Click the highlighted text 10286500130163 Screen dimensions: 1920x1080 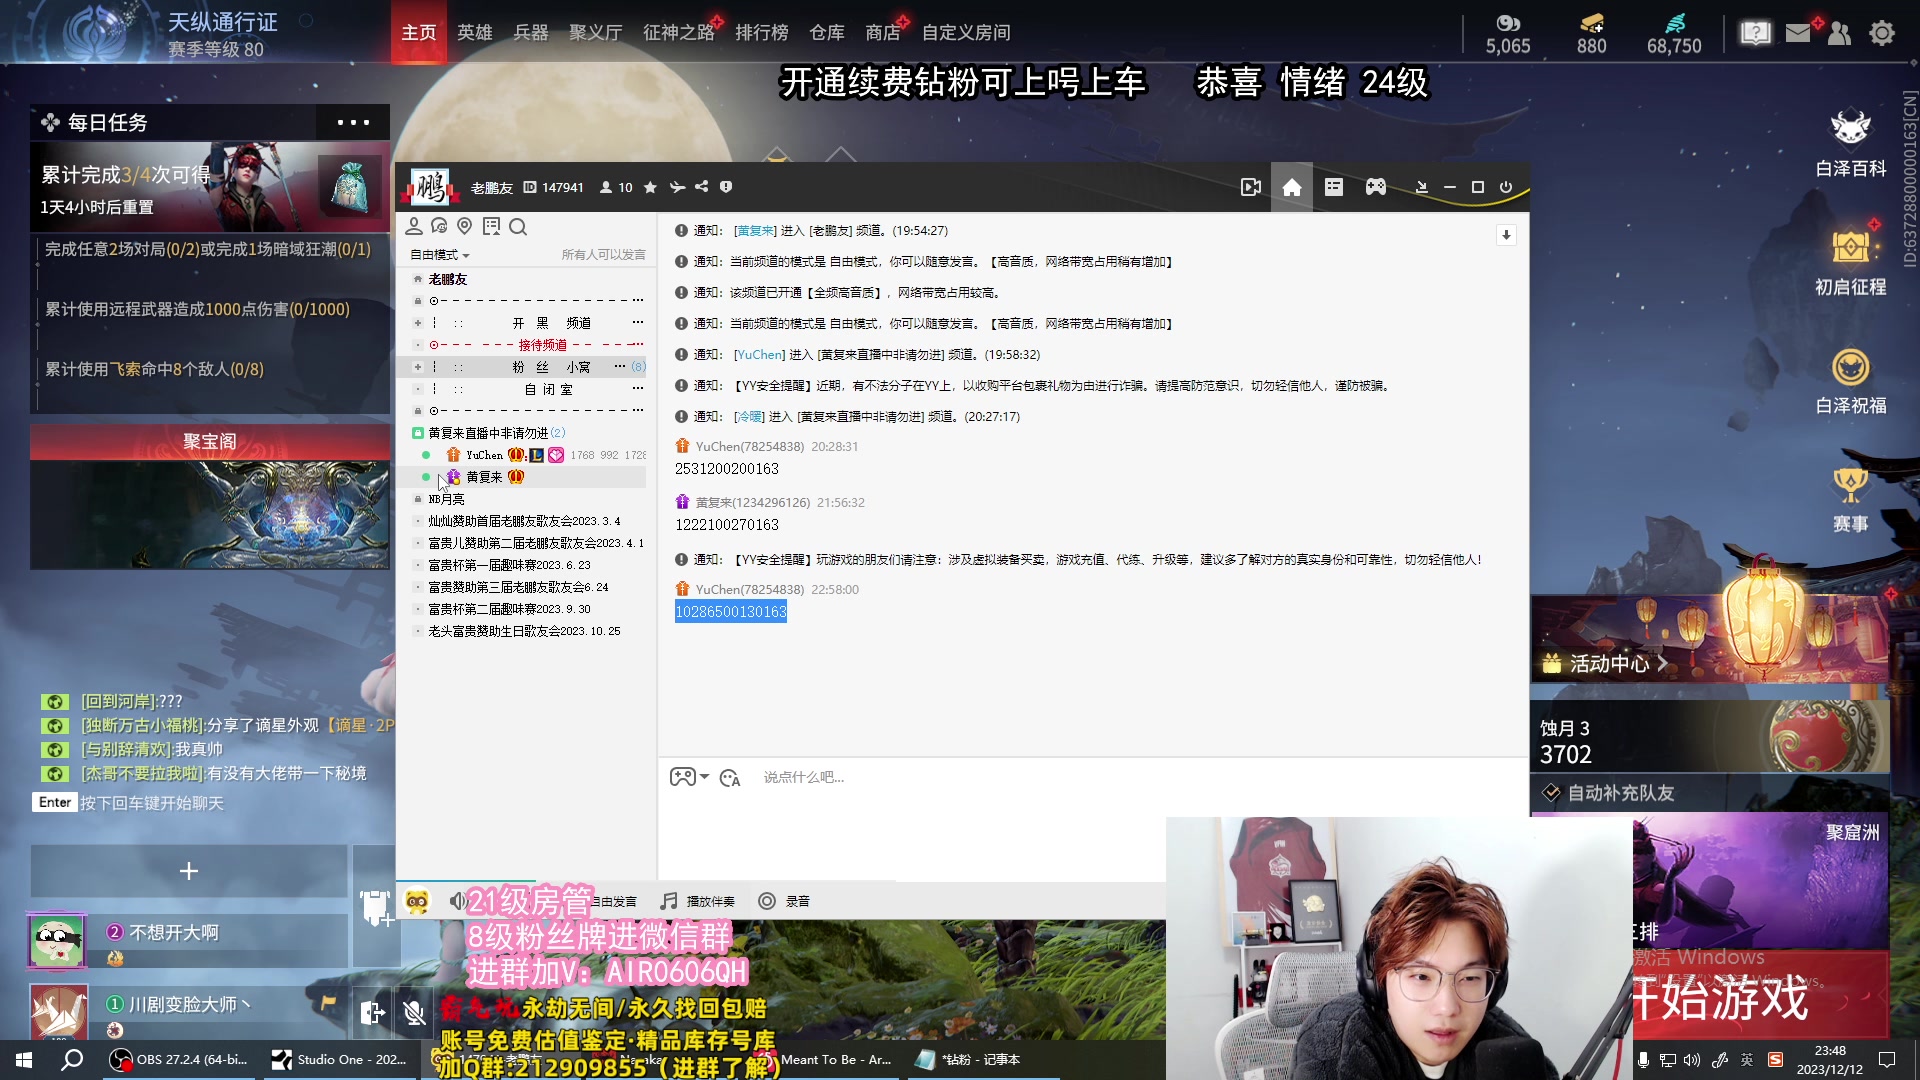pyautogui.click(x=731, y=611)
